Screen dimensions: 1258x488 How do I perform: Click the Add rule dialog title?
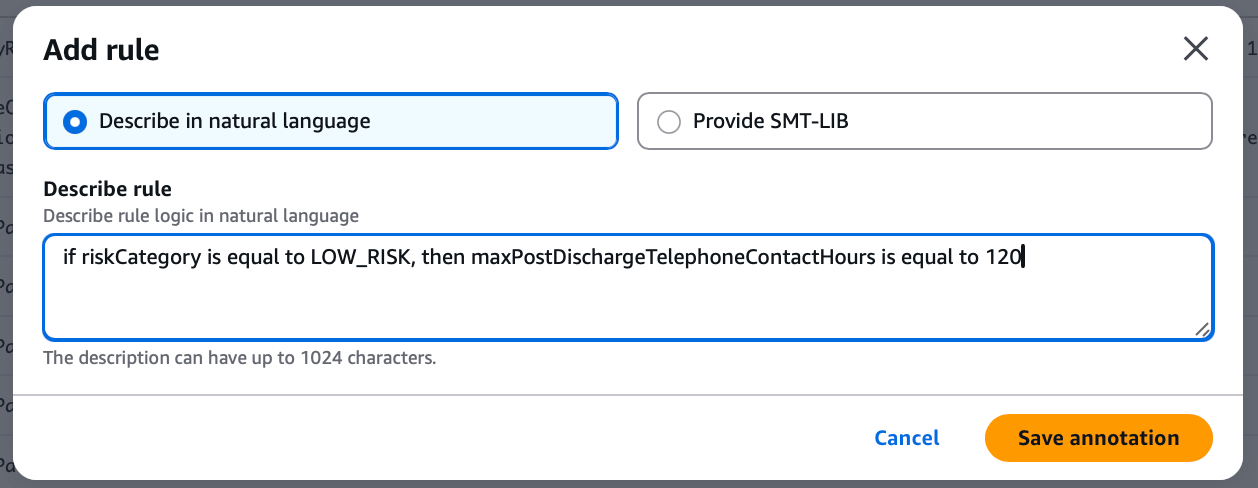click(x=101, y=49)
